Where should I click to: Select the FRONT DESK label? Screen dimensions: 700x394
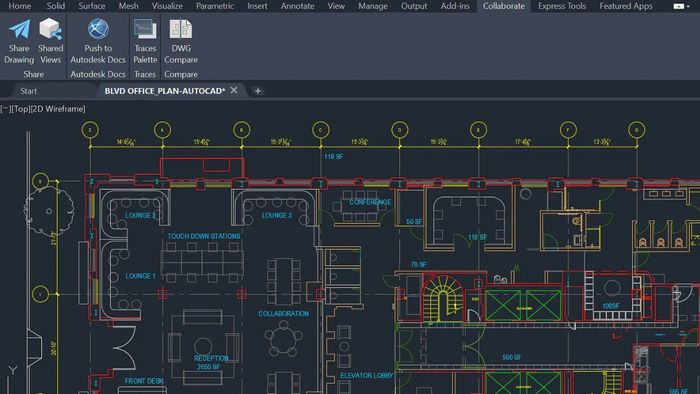pyautogui.click(x=144, y=381)
